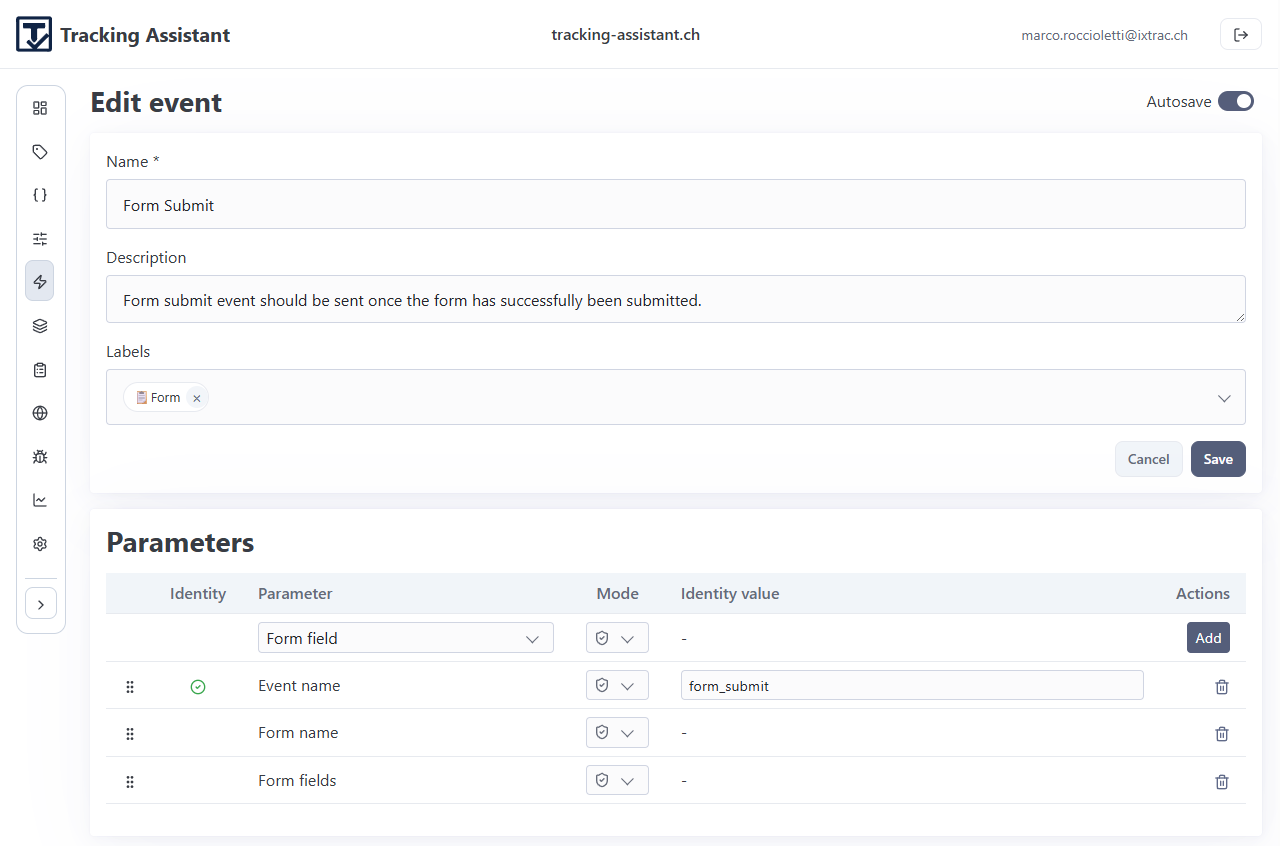Expand the sidebar with arrow button

point(40,604)
